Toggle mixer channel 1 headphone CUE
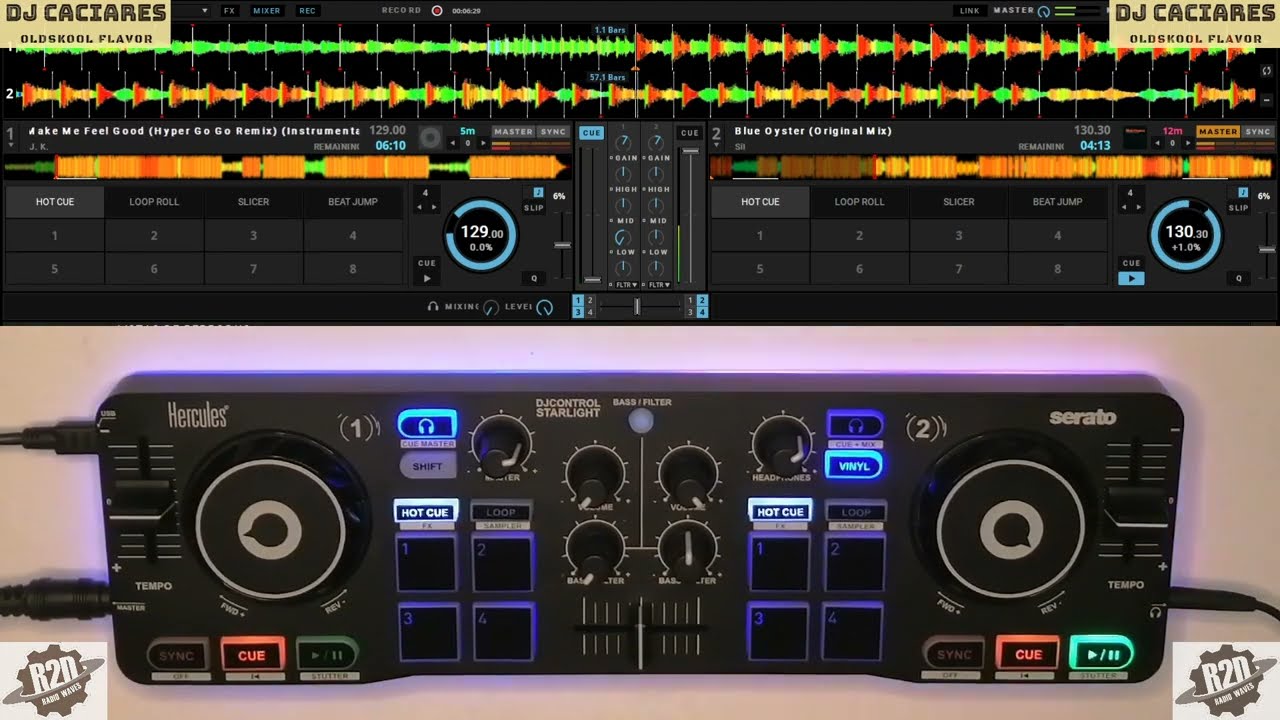Viewport: 1280px width, 720px height. tap(591, 132)
